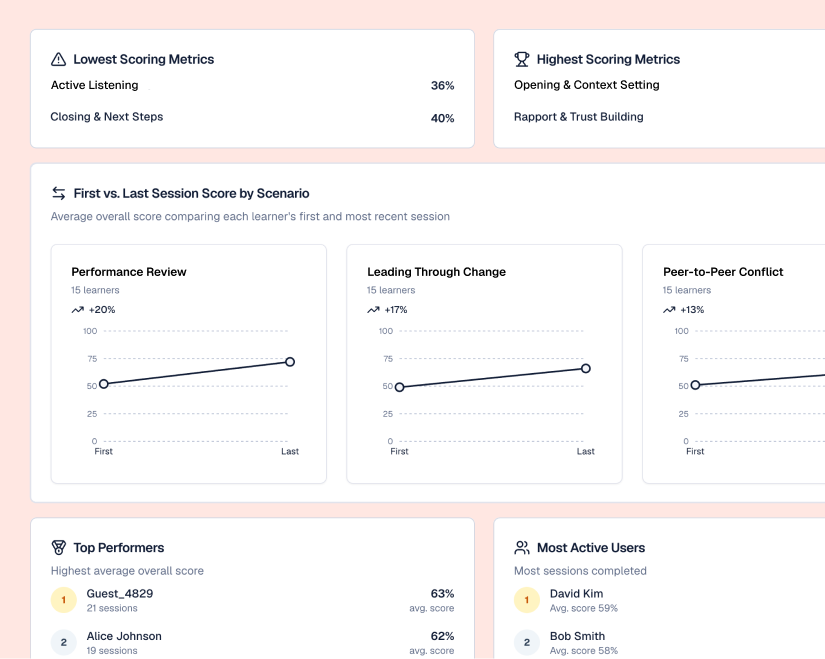Open the Leading Through Change card title
The width and height of the screenshot is (825, 659).
(437, 272)
